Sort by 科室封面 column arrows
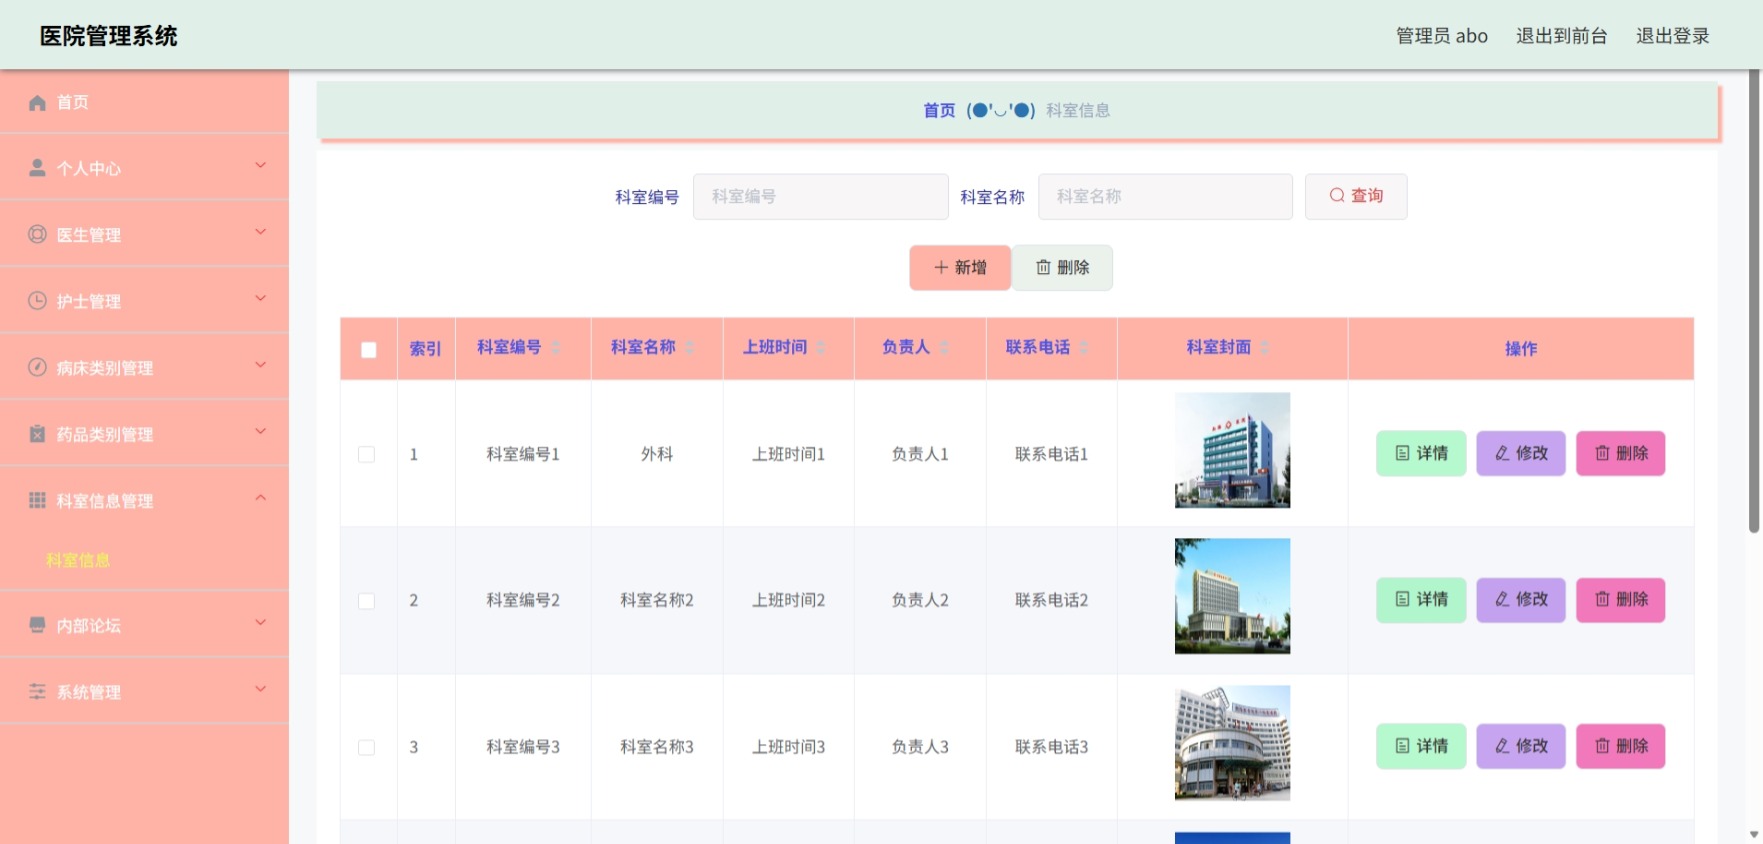The height and width of the screenshot is (844, 1763). click(1265, 348)
